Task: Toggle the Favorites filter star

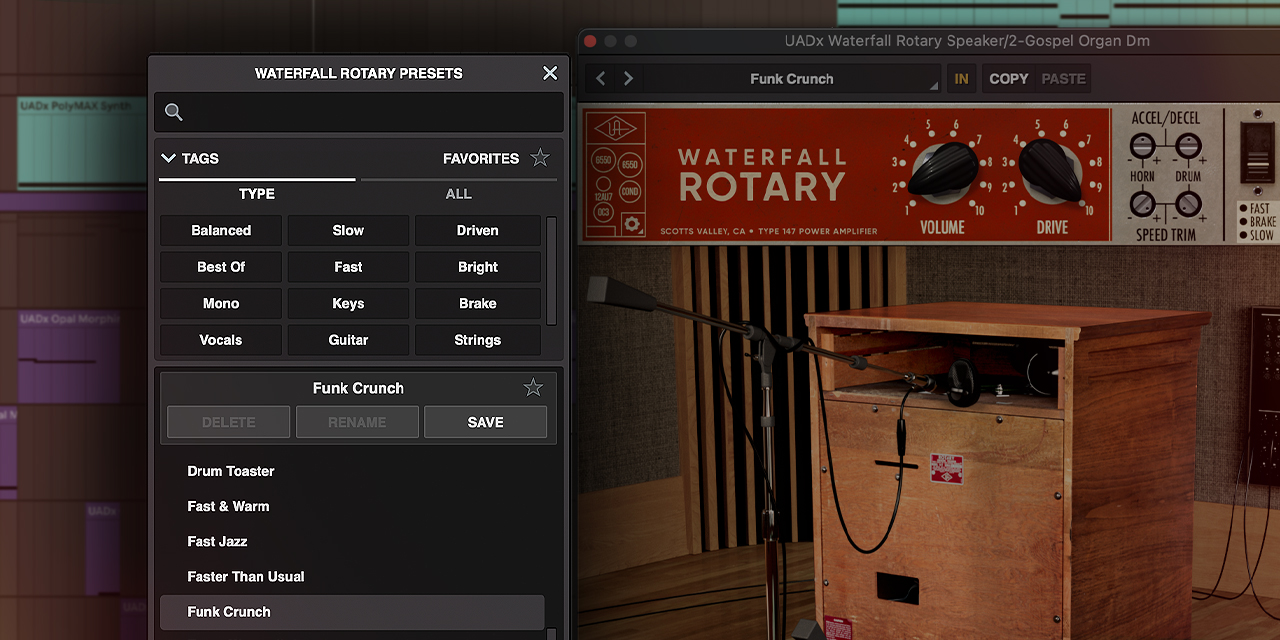Action: coord(540,158)
